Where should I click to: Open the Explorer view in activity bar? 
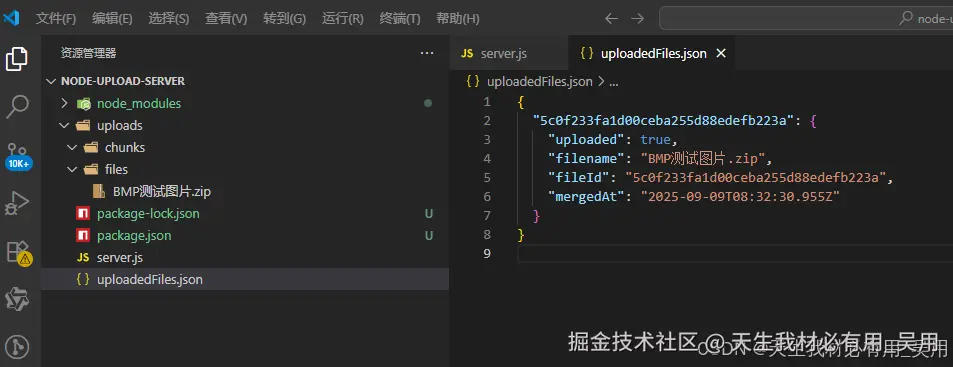pos(16,59)
